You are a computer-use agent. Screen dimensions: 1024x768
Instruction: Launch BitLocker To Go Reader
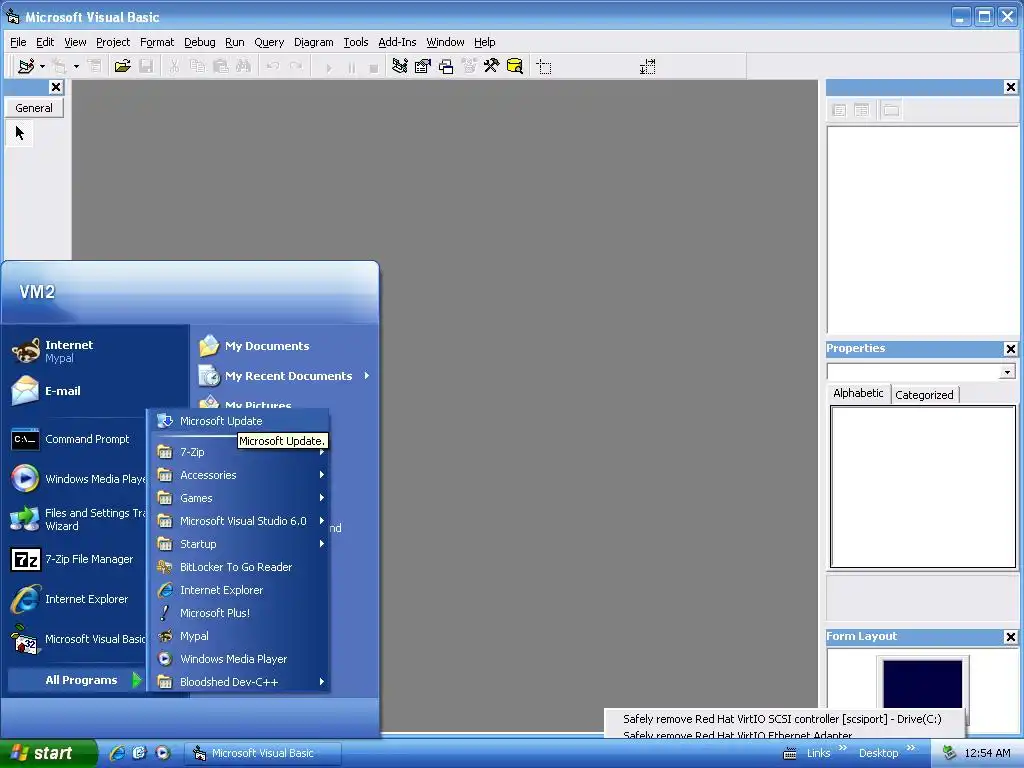(240, 567)
